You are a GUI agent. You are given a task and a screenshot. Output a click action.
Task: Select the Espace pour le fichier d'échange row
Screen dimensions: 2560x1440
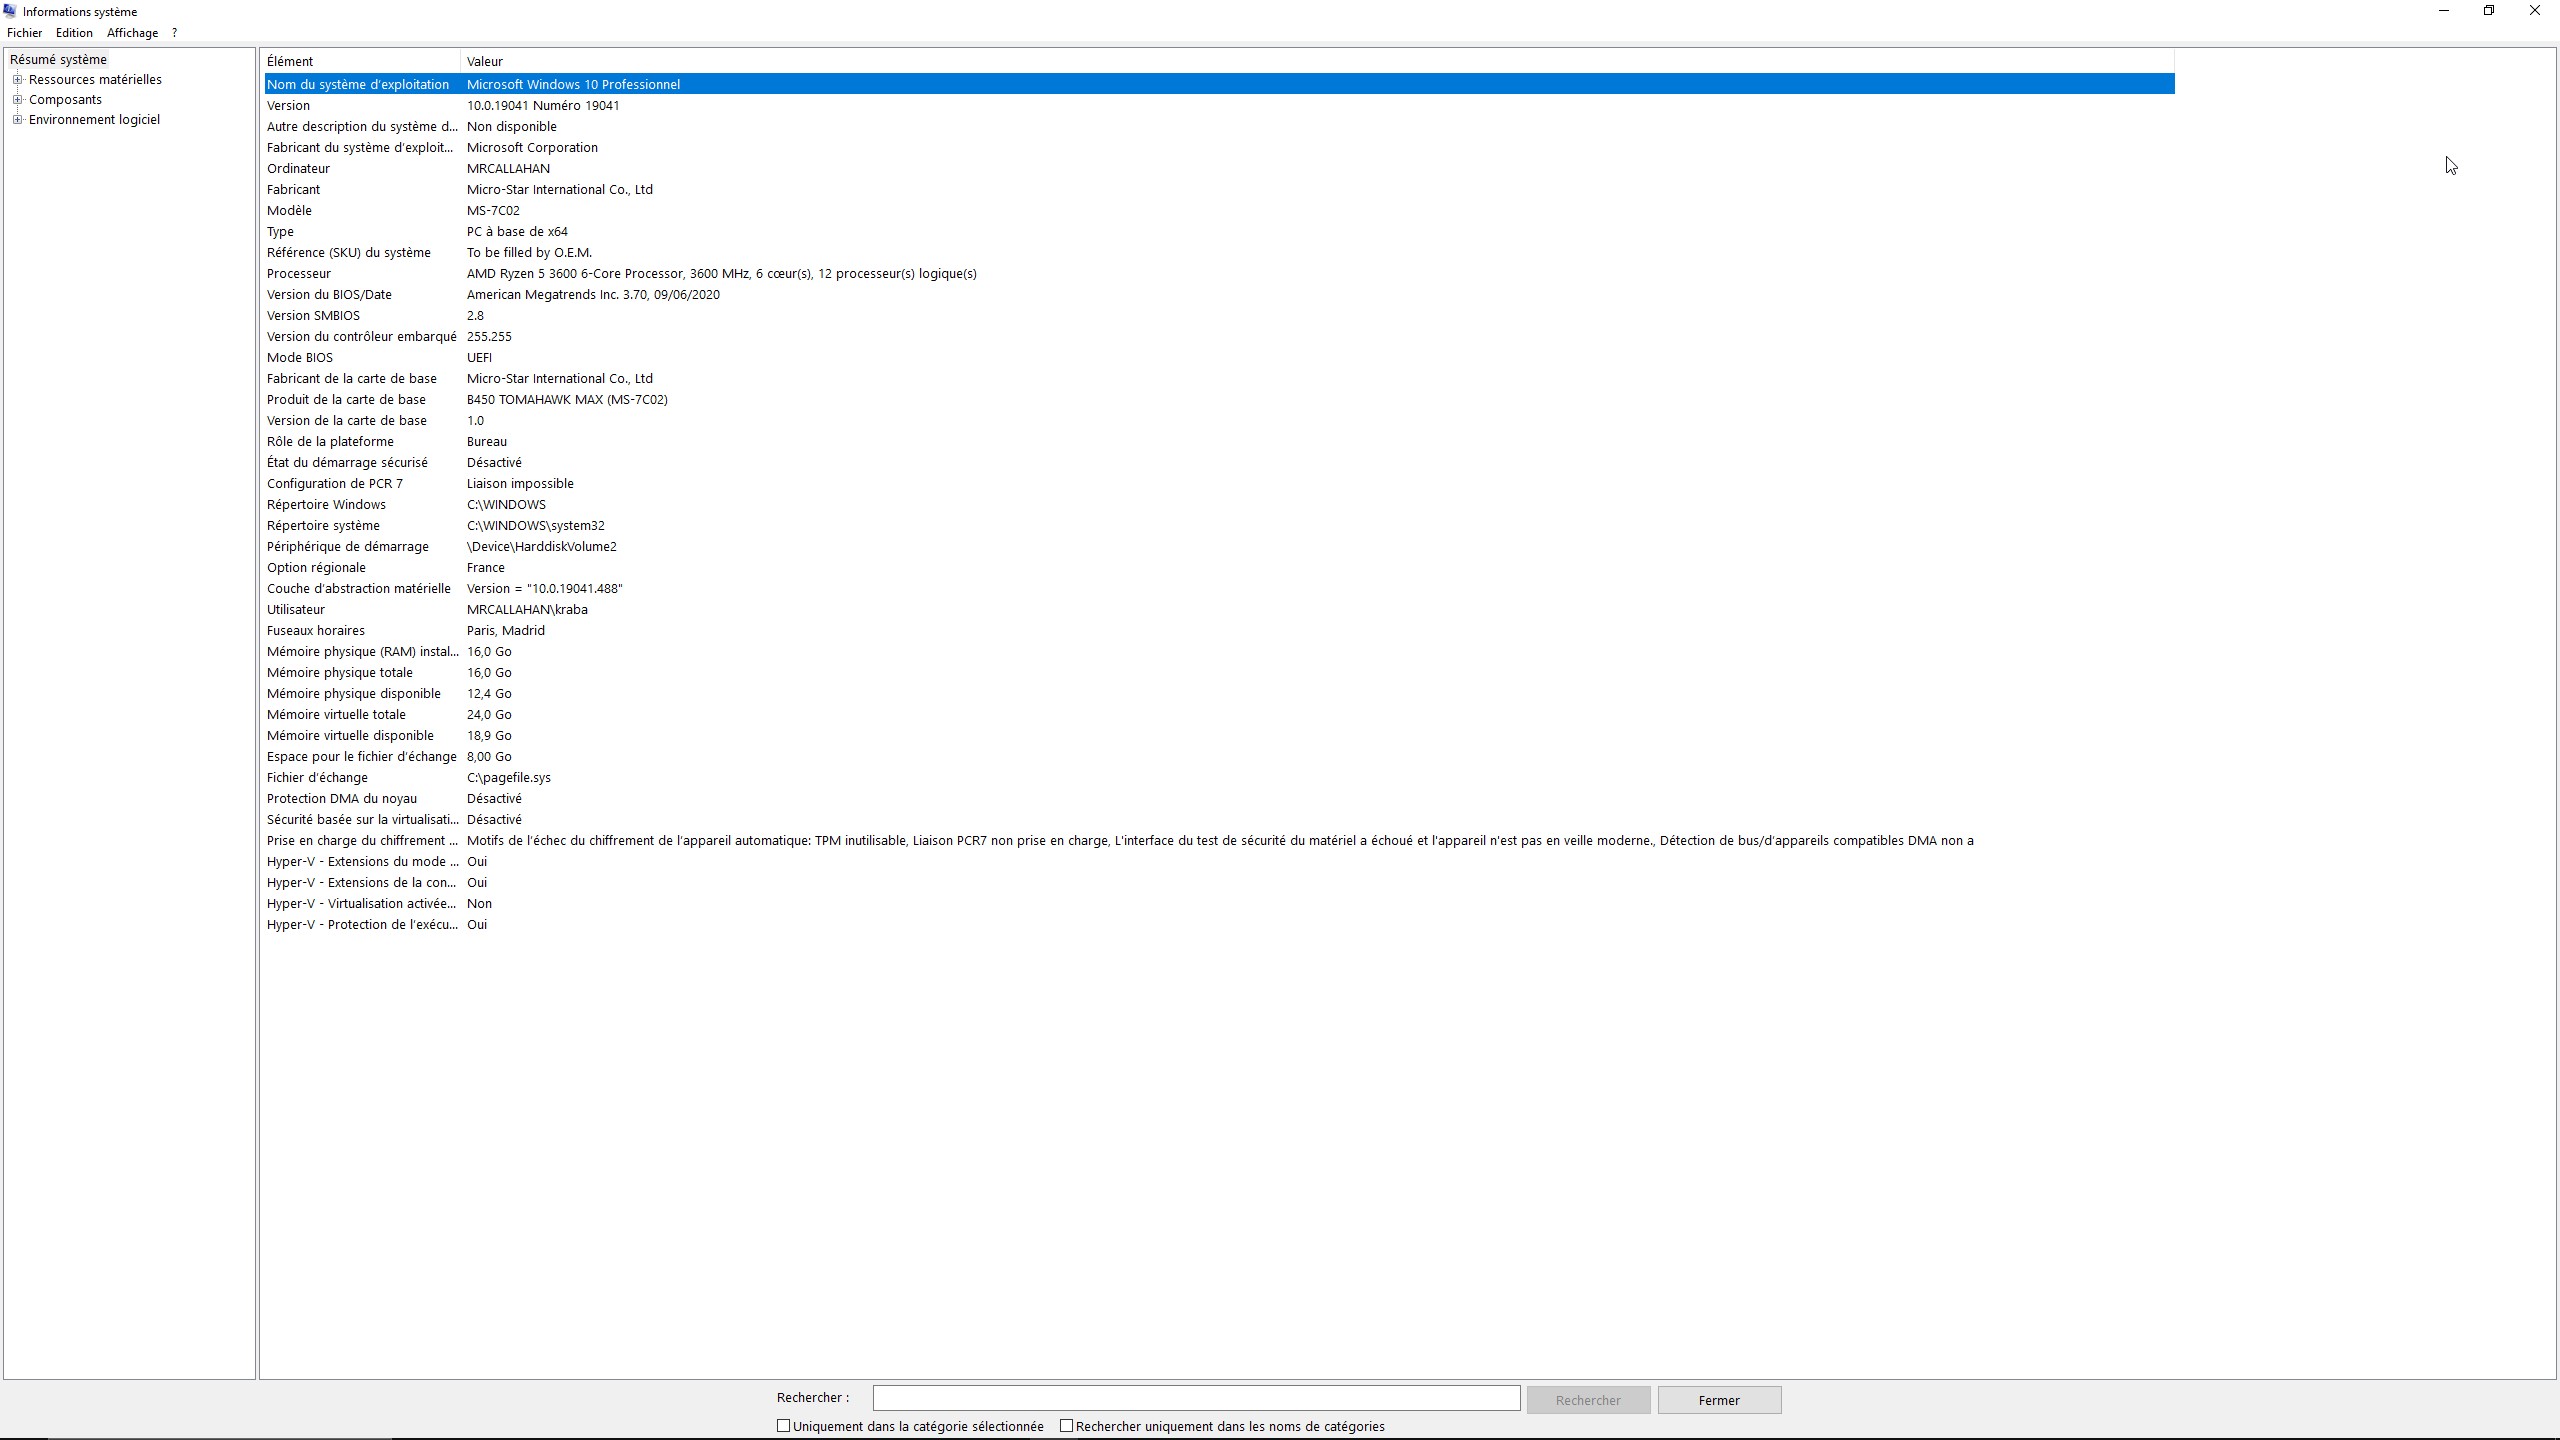1219,757
